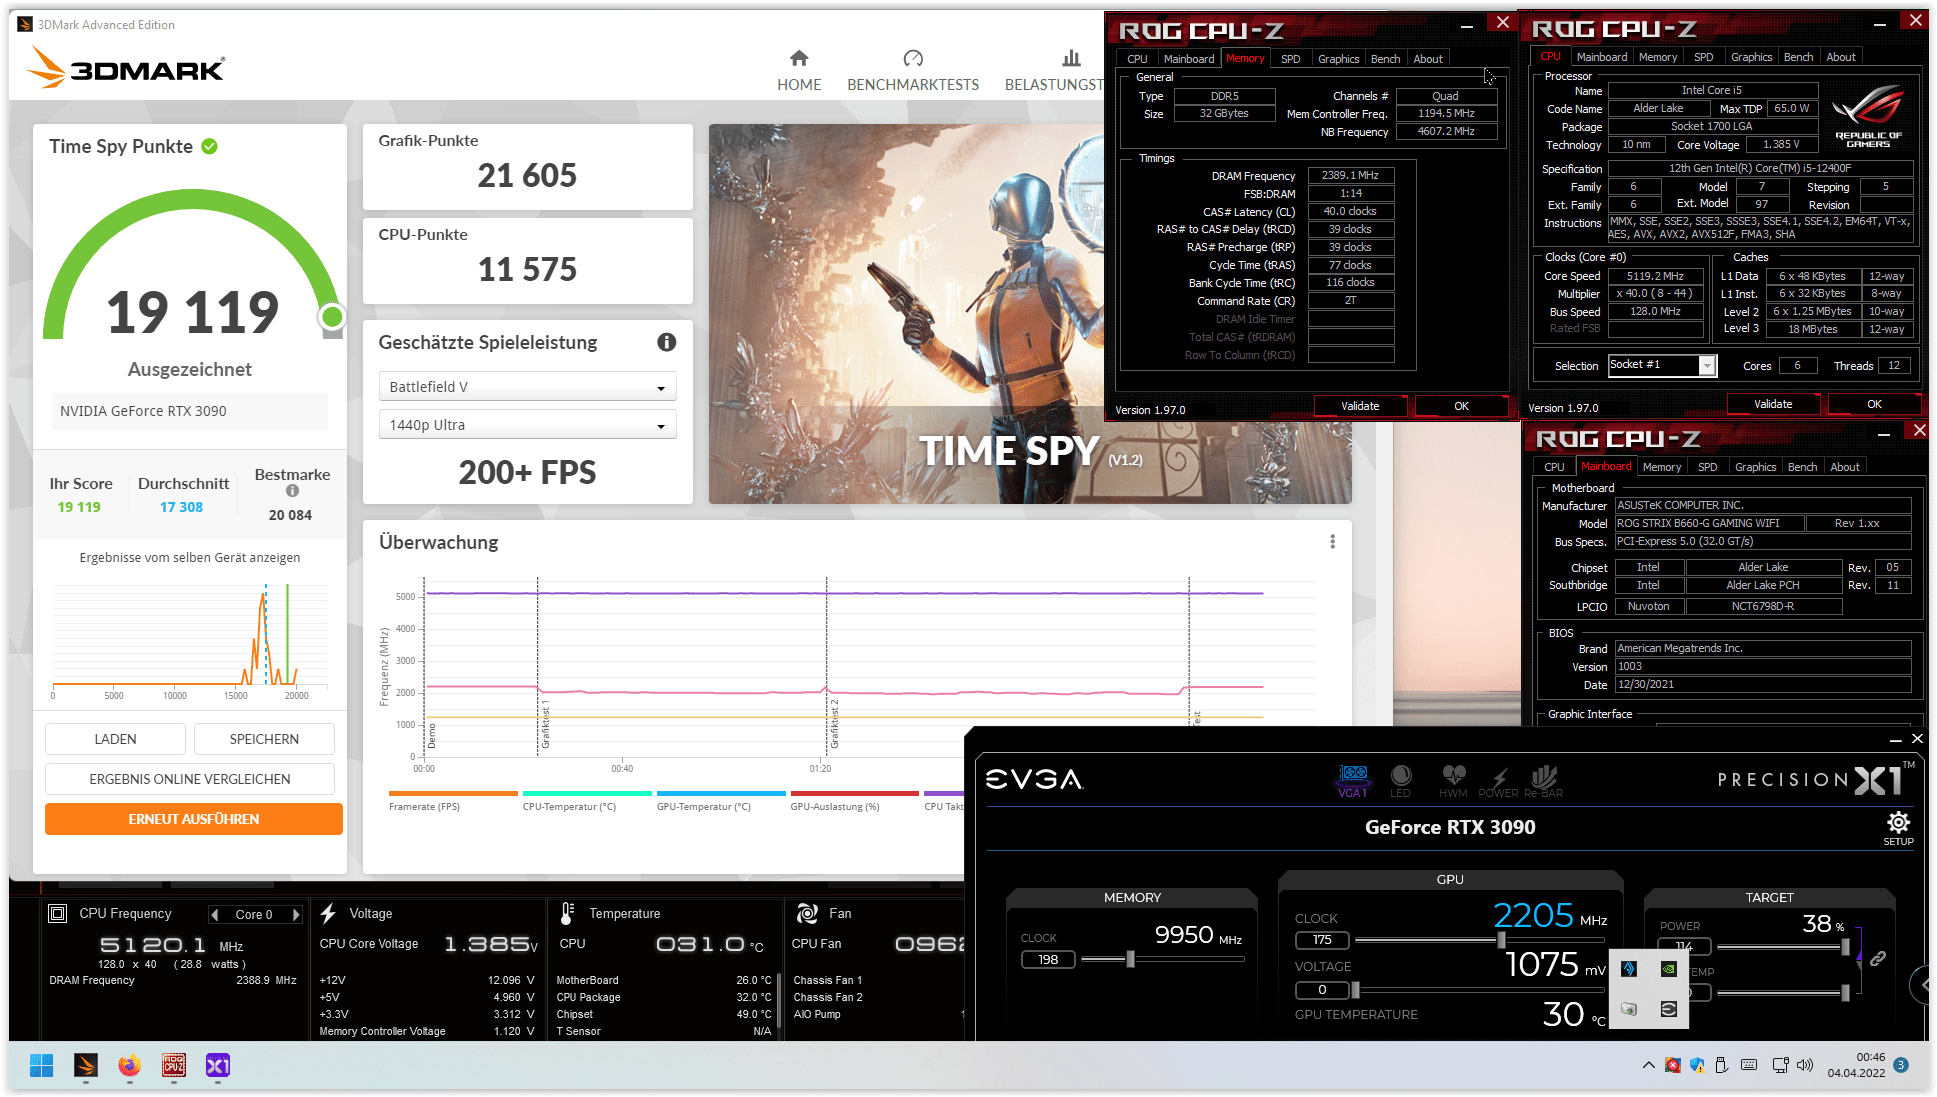
Task: Click the memory clock offset field showing 198
Action: click(x=1048, y=959)
